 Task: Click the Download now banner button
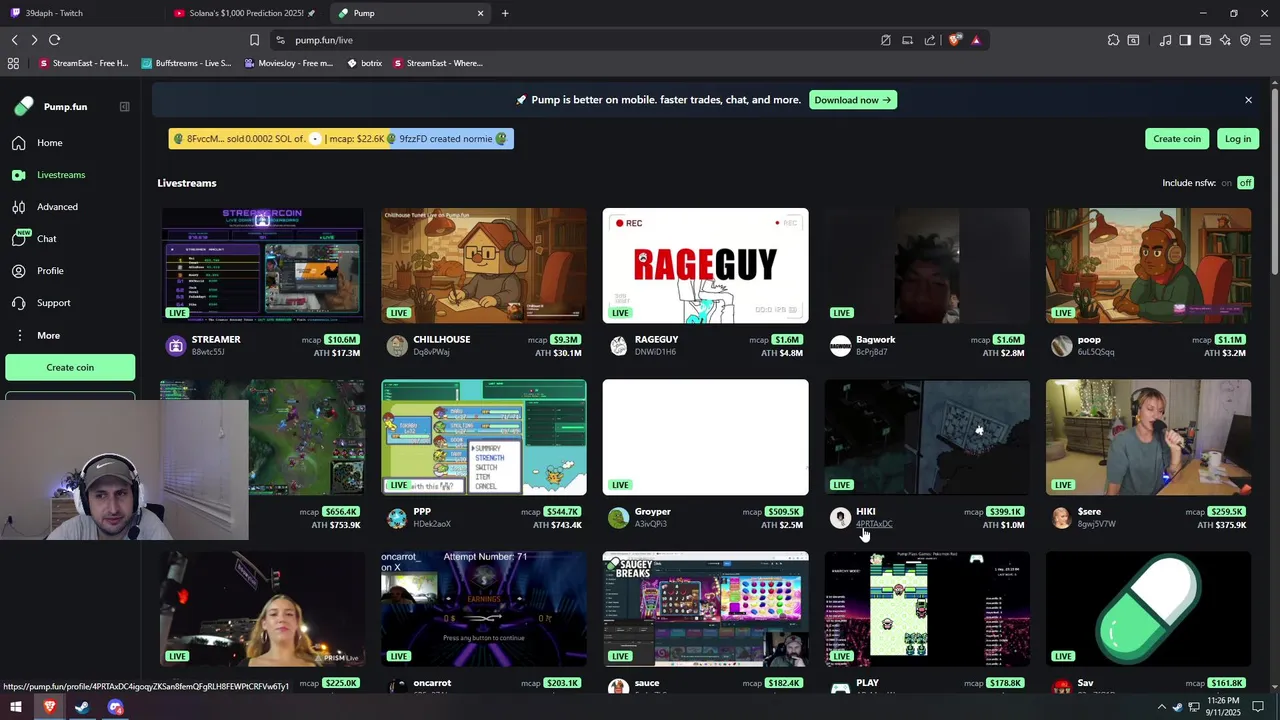tap(852, 100)
